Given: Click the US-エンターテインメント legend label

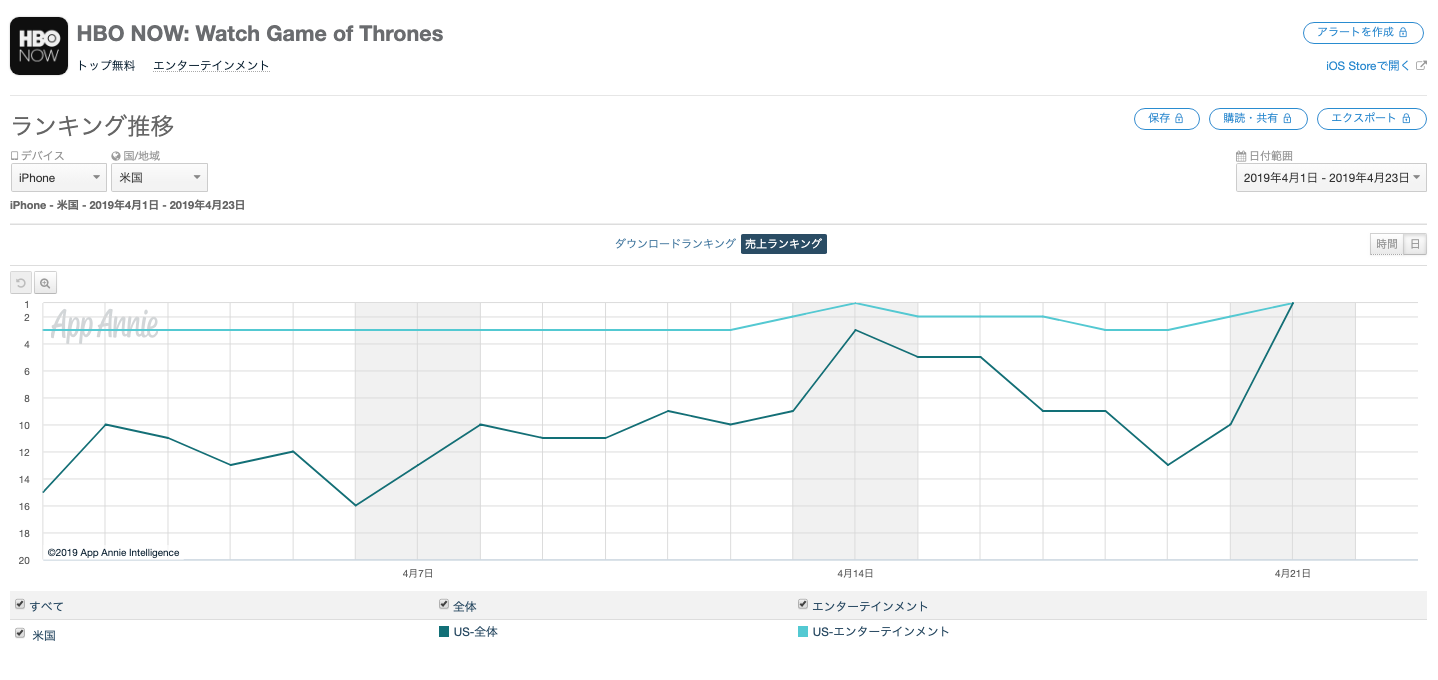Looking at the screenshot, I should pos(881,632).
